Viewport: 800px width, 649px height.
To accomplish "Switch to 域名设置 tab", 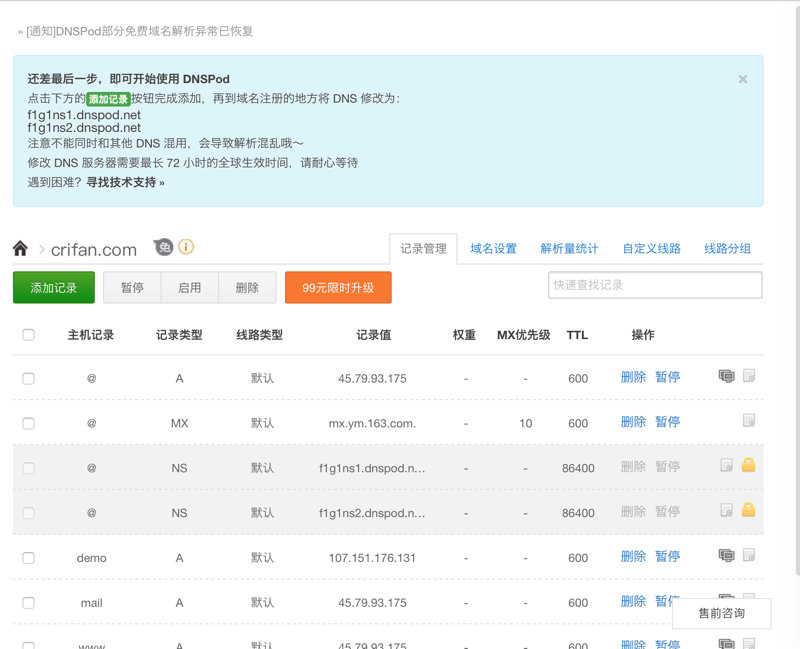I will (x=493, y=249).
